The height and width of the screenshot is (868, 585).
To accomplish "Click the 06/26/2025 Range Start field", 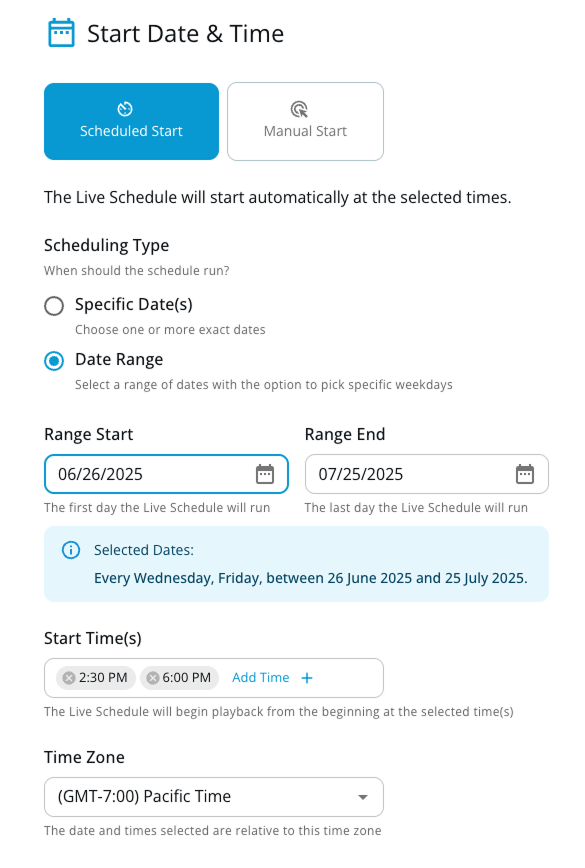I will (x=166, y=474).
